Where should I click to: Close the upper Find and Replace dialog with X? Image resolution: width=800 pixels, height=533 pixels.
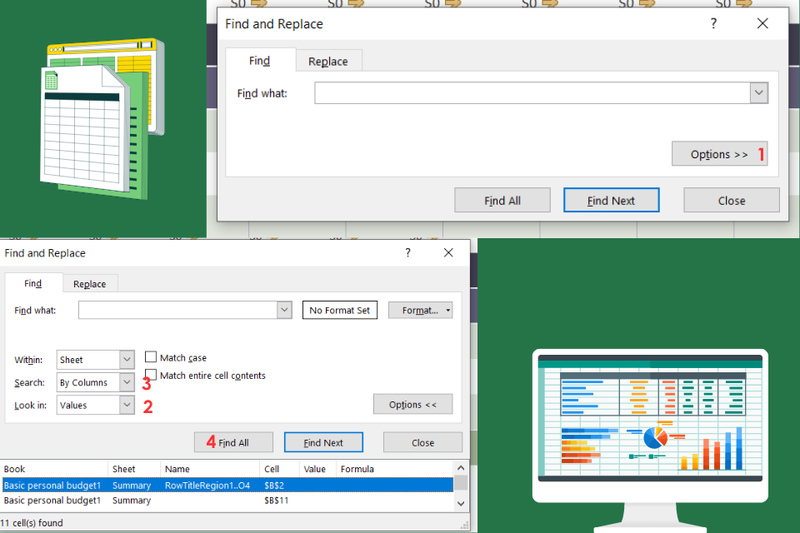pos(762,23)
